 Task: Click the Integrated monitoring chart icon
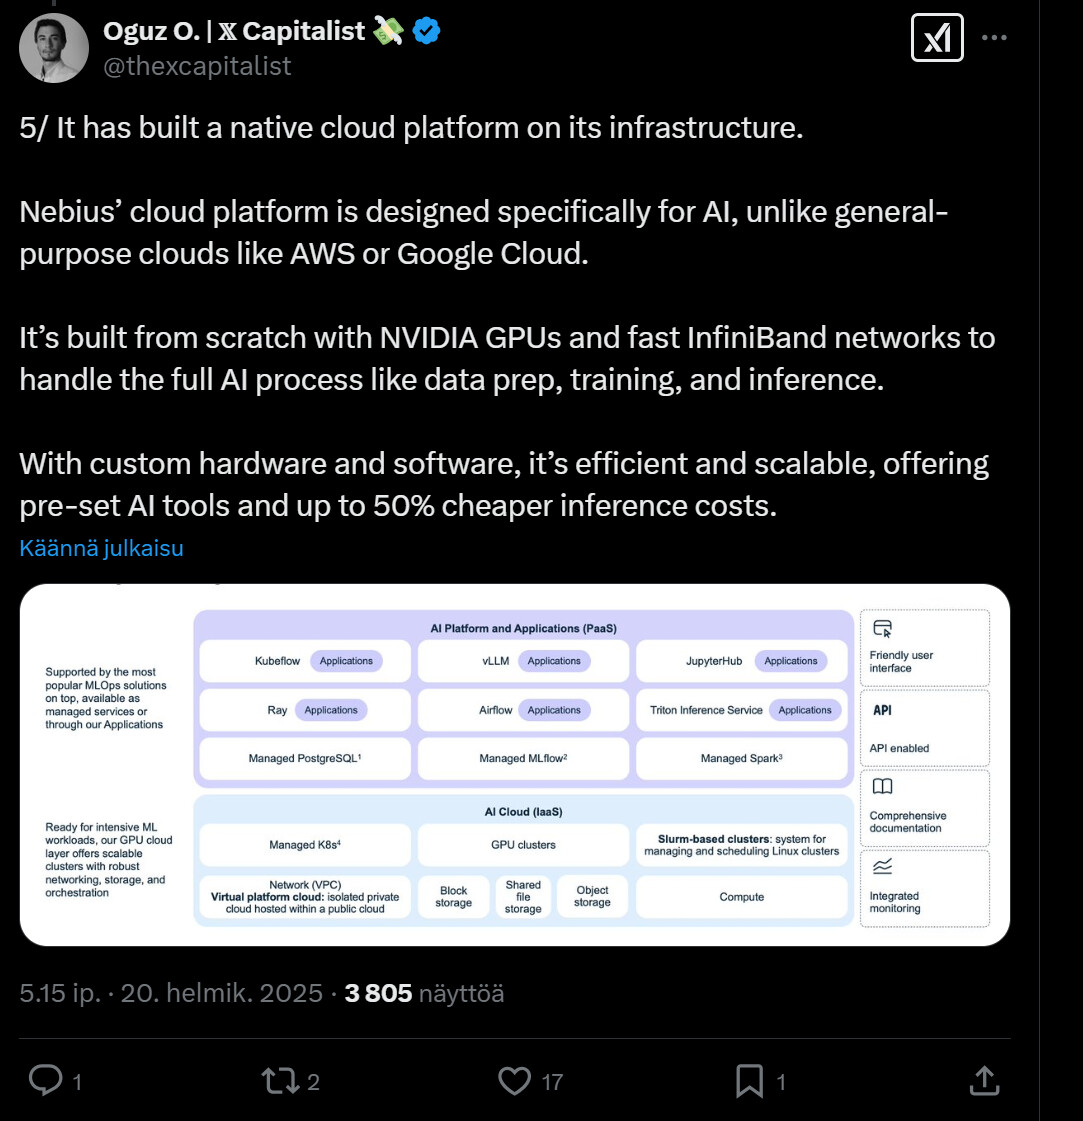882,867
